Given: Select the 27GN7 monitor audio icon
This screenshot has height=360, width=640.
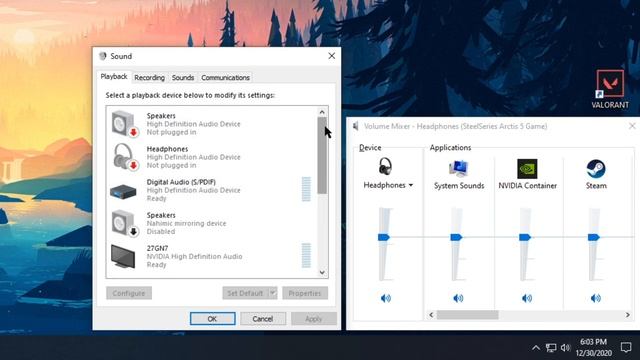Looking at the screenshot, I should coord(123,256).
